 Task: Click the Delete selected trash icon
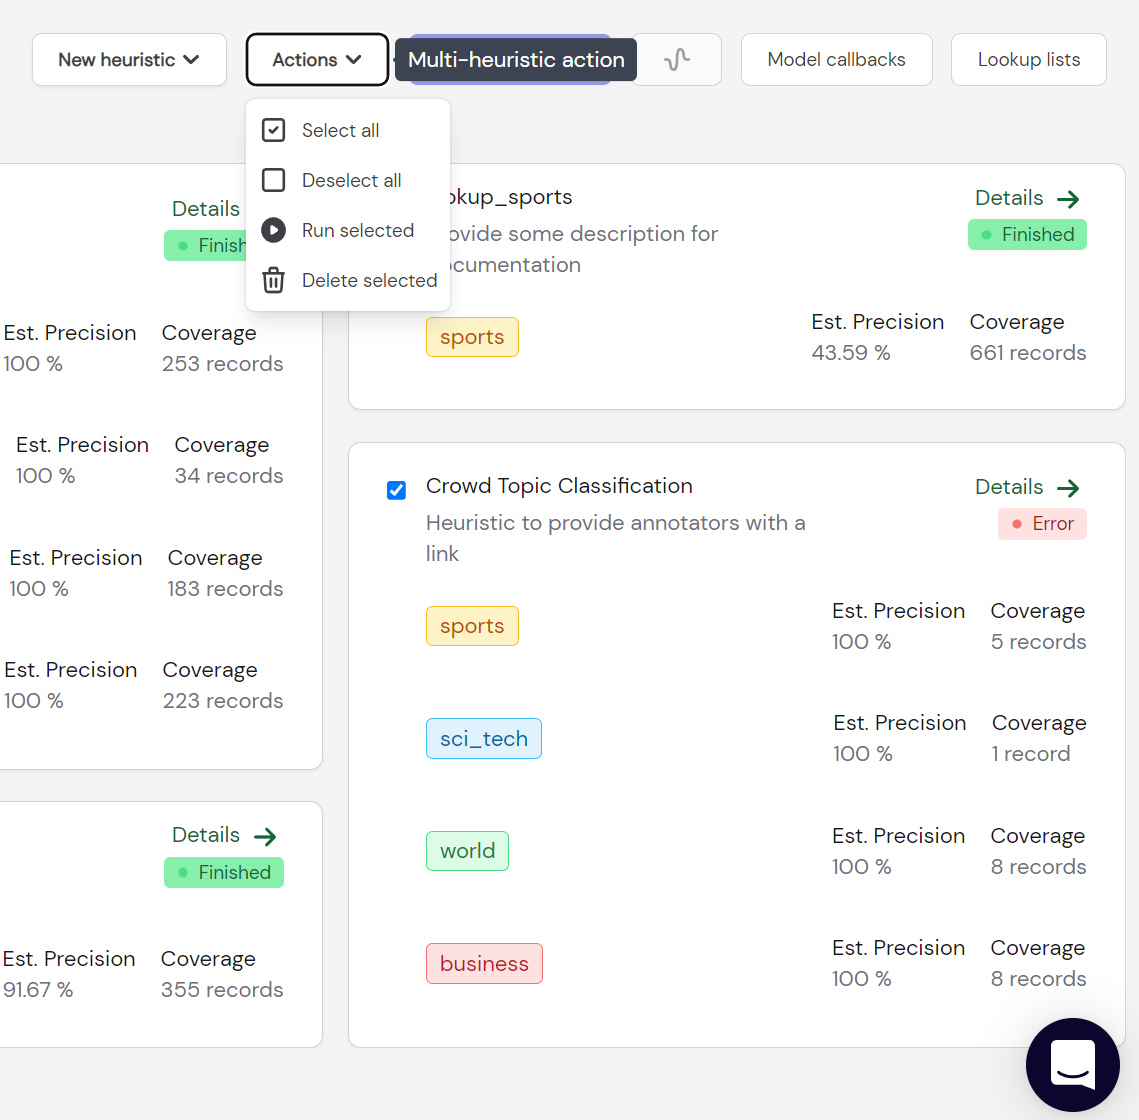pyautogui.click(x=273, y=280)
